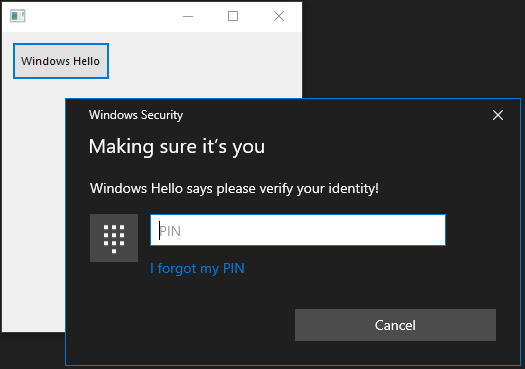Click the Windows Hello button

click(x=61, y=61)
